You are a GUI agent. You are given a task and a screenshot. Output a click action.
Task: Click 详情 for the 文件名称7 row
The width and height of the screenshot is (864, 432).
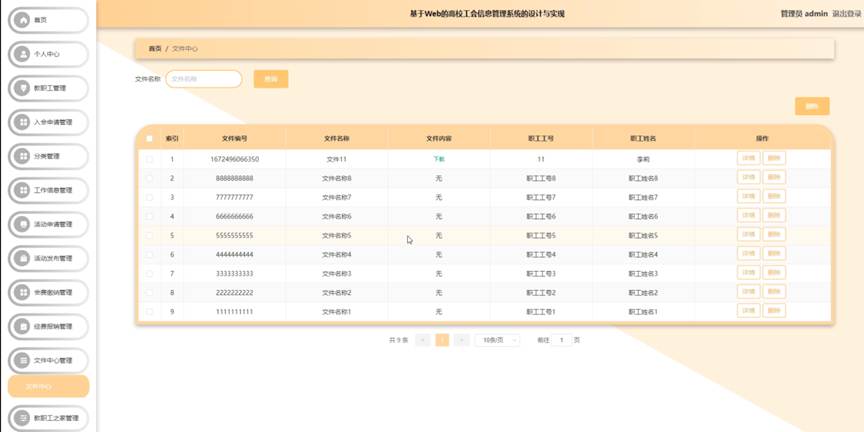[748, 196]
